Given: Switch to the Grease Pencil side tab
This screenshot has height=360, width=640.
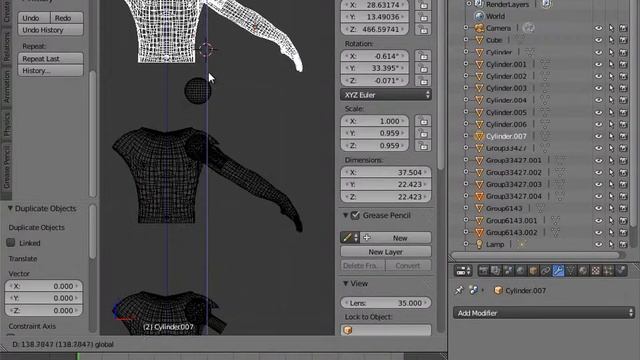Looking at the screenshot, I should pos(6,167).
